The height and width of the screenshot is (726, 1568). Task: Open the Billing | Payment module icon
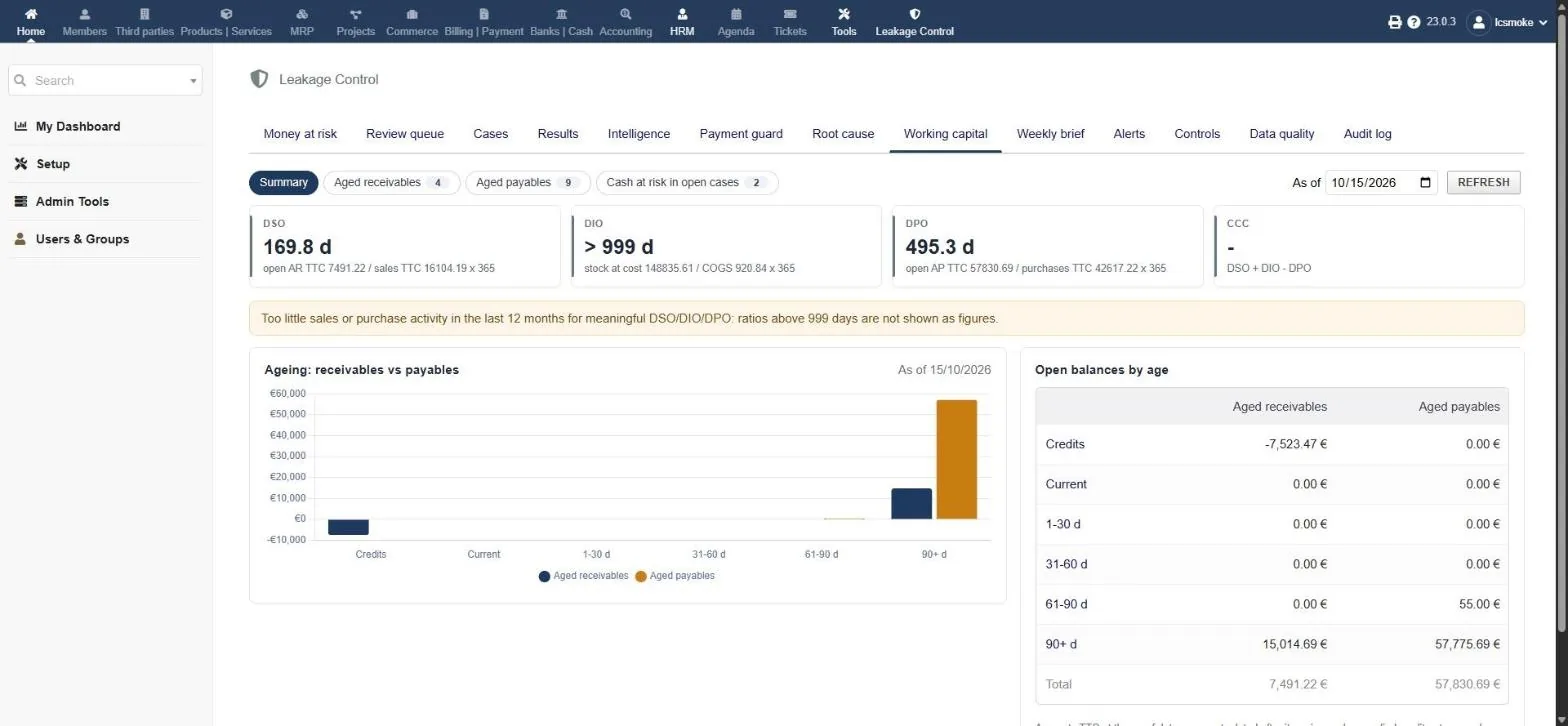[484, 14]
